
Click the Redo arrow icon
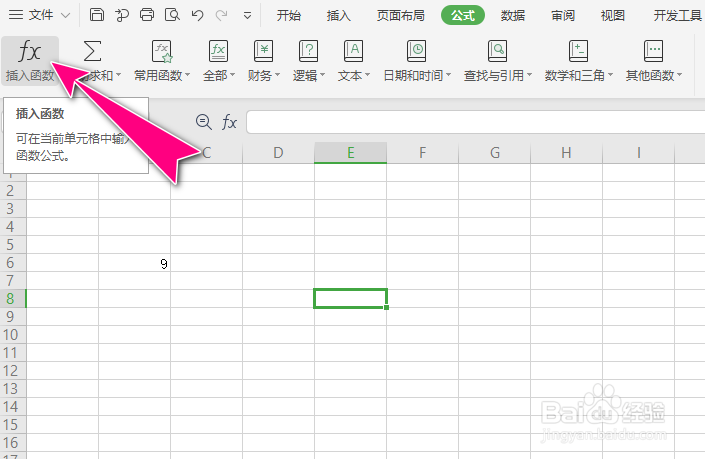221,15
